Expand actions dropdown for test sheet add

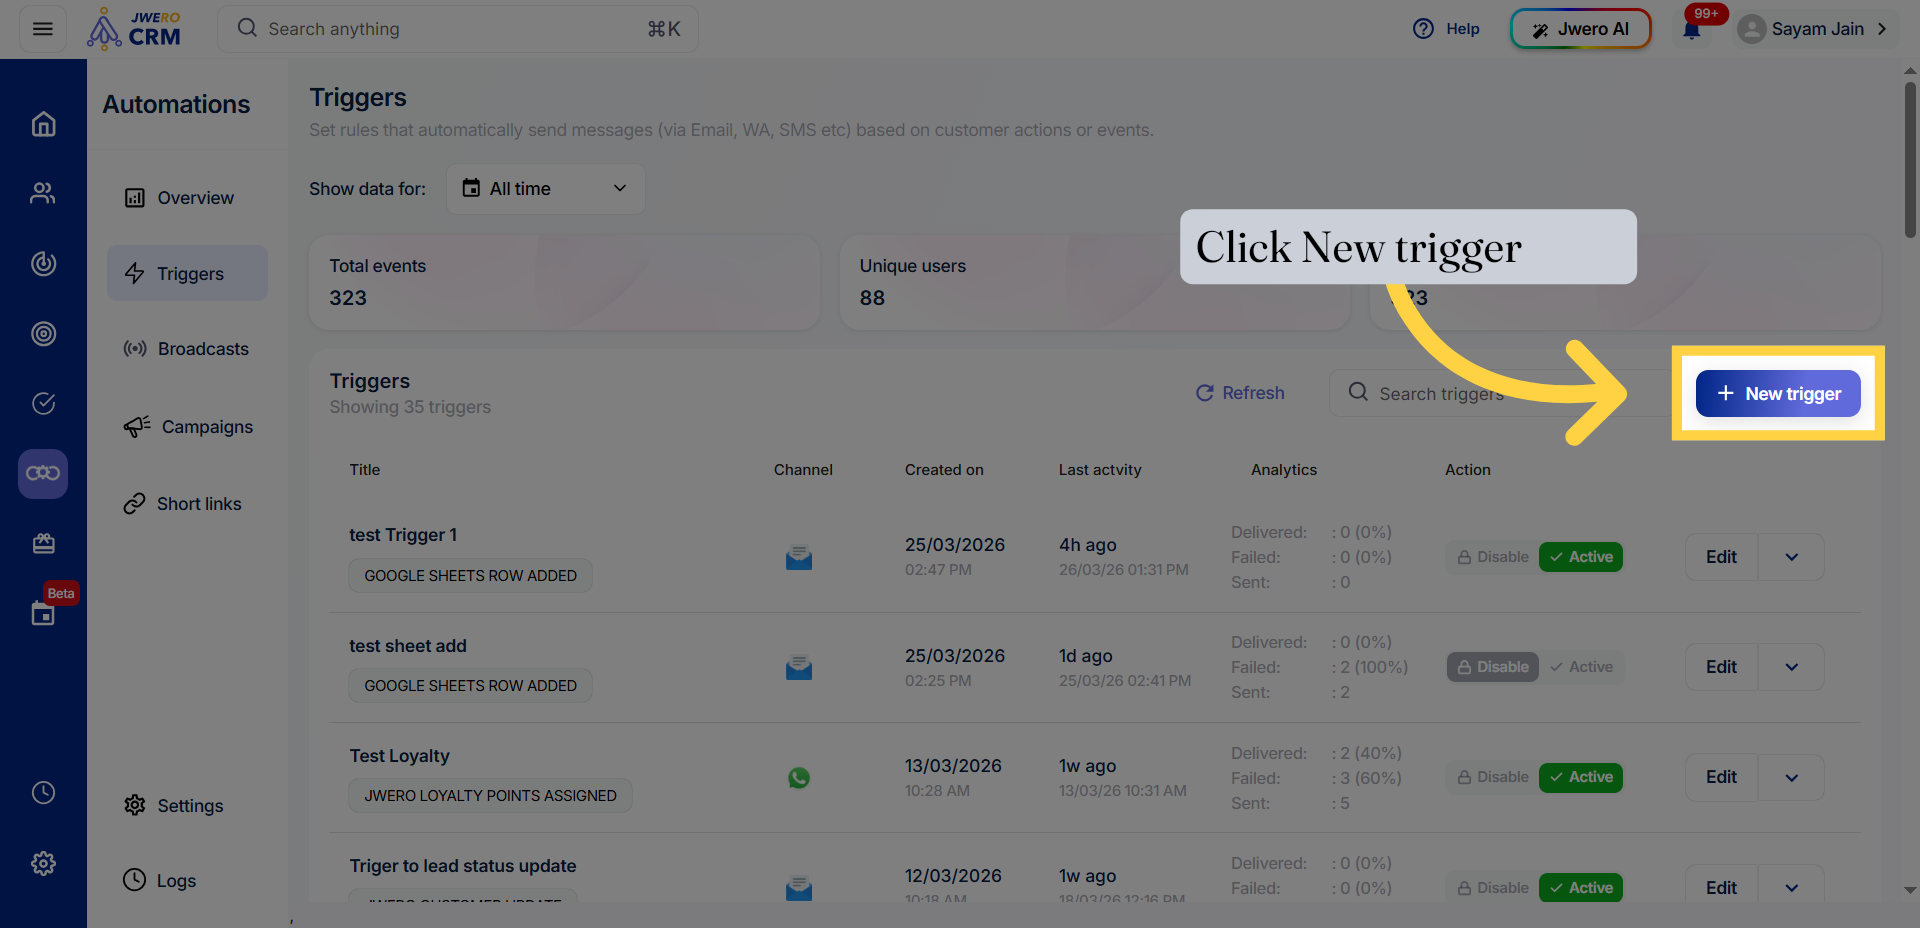[1791, 667]
